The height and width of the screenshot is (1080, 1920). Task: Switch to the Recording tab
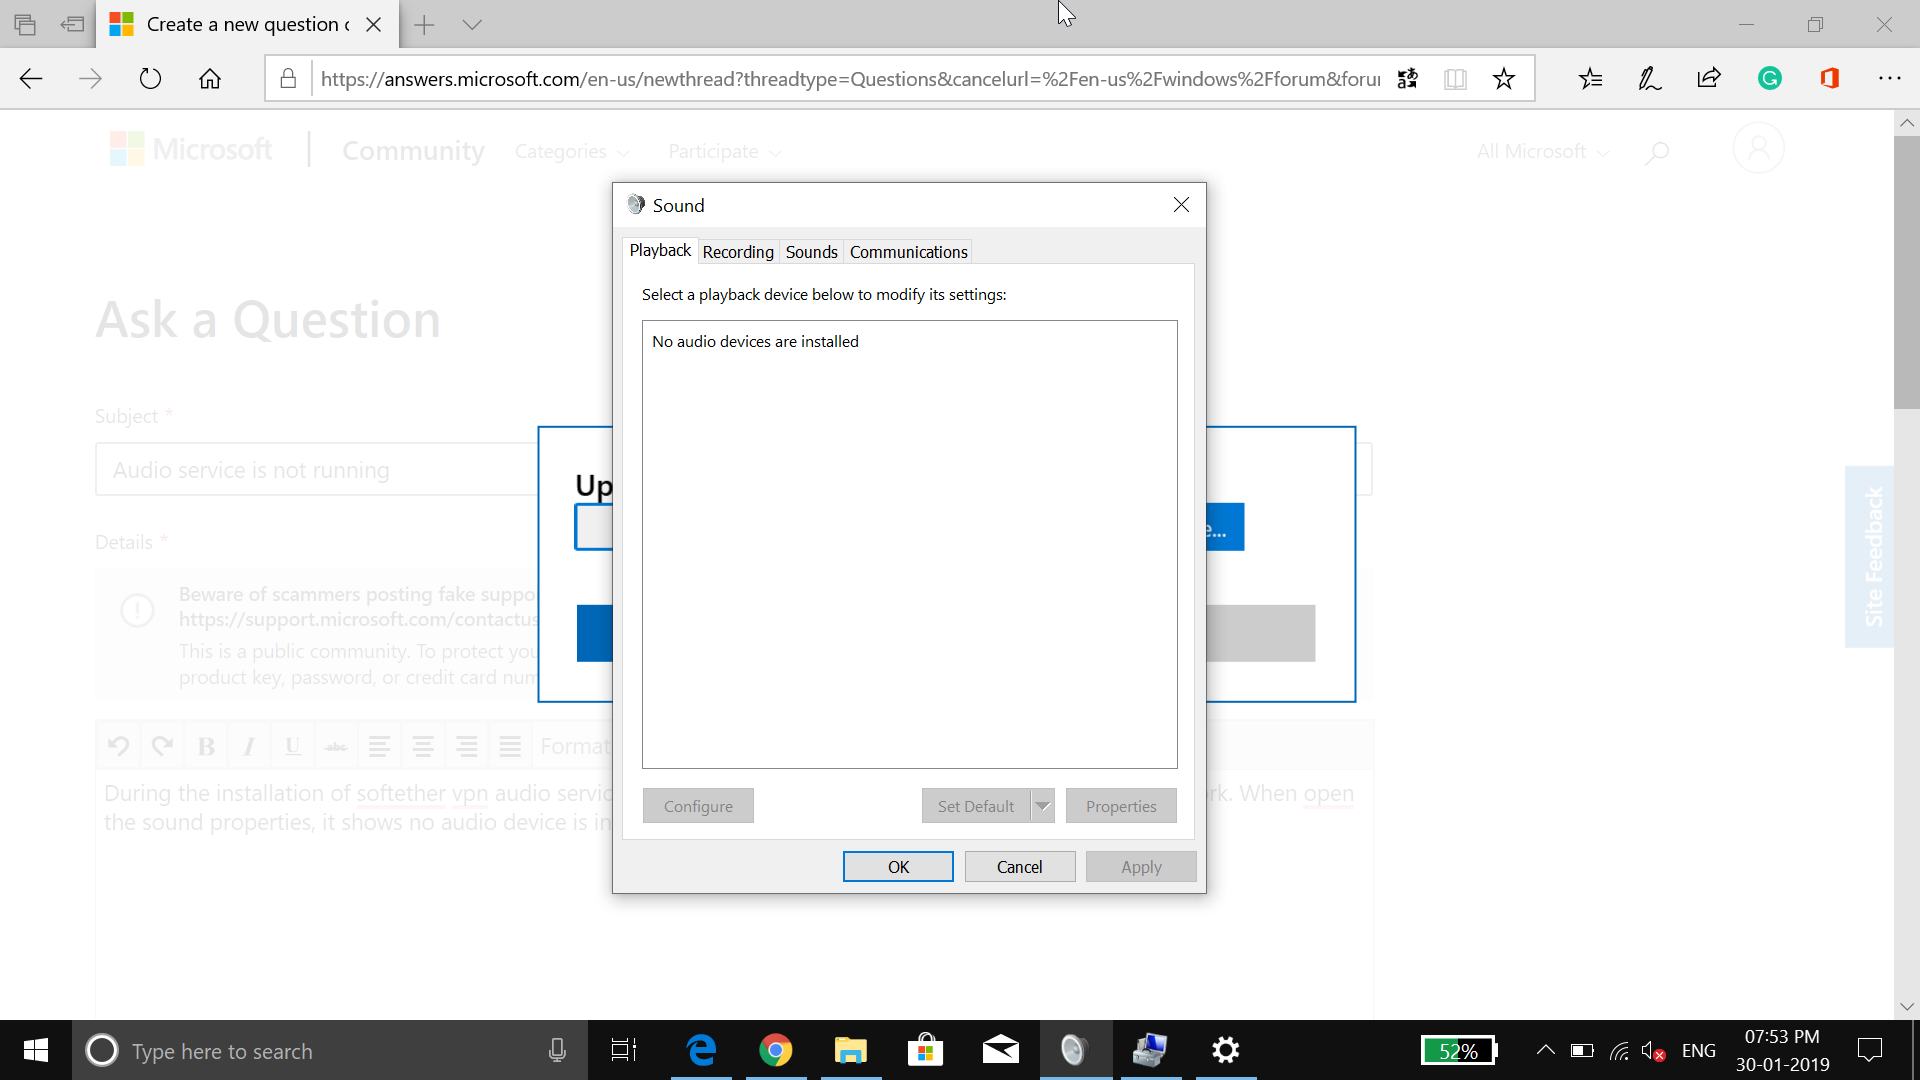pyautogui.click(x=738, y=252)
